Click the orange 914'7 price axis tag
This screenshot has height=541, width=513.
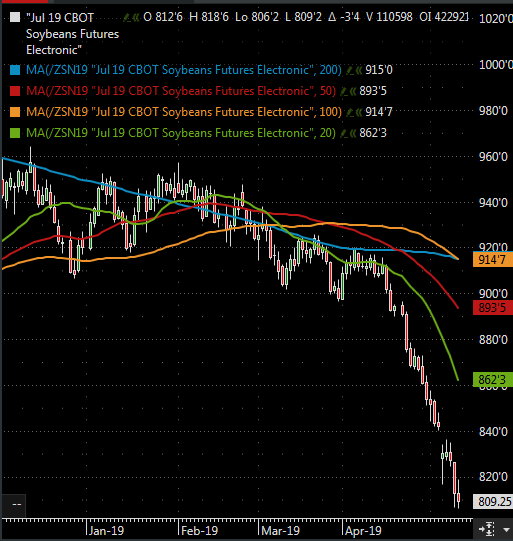pyautogui.click(x=493, y=259)
